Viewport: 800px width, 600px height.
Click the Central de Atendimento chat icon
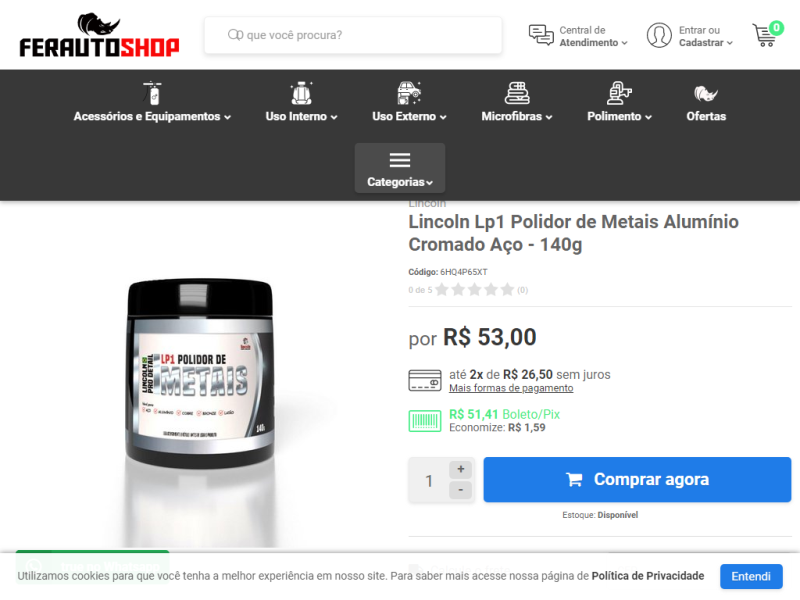[x=541, y=35]
